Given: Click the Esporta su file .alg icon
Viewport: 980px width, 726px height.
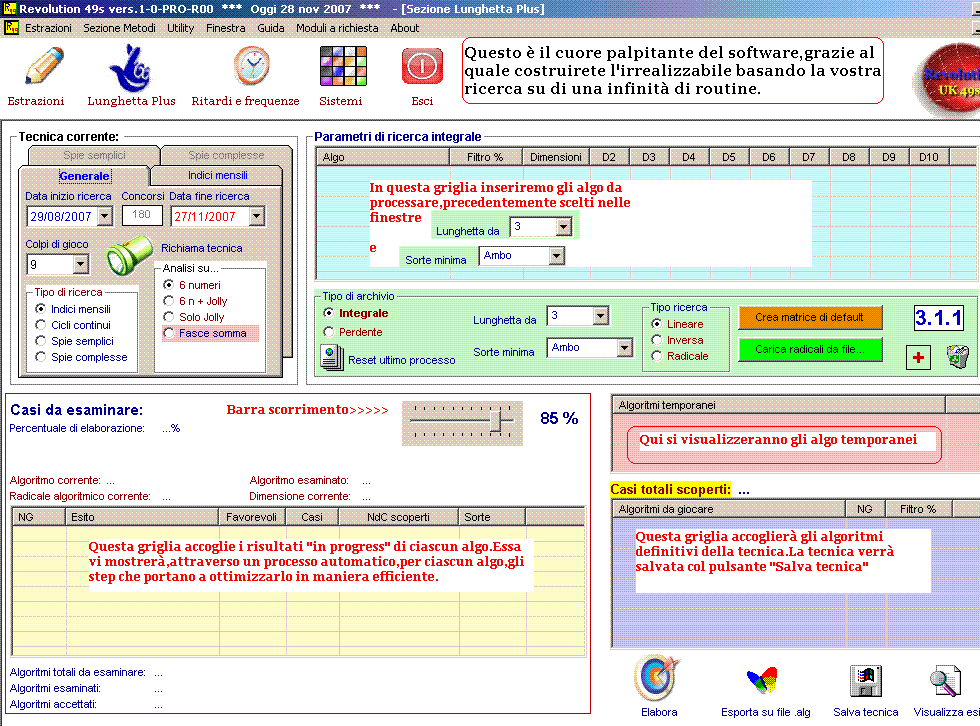Looking at the screenshot, I should pos(762,680).
